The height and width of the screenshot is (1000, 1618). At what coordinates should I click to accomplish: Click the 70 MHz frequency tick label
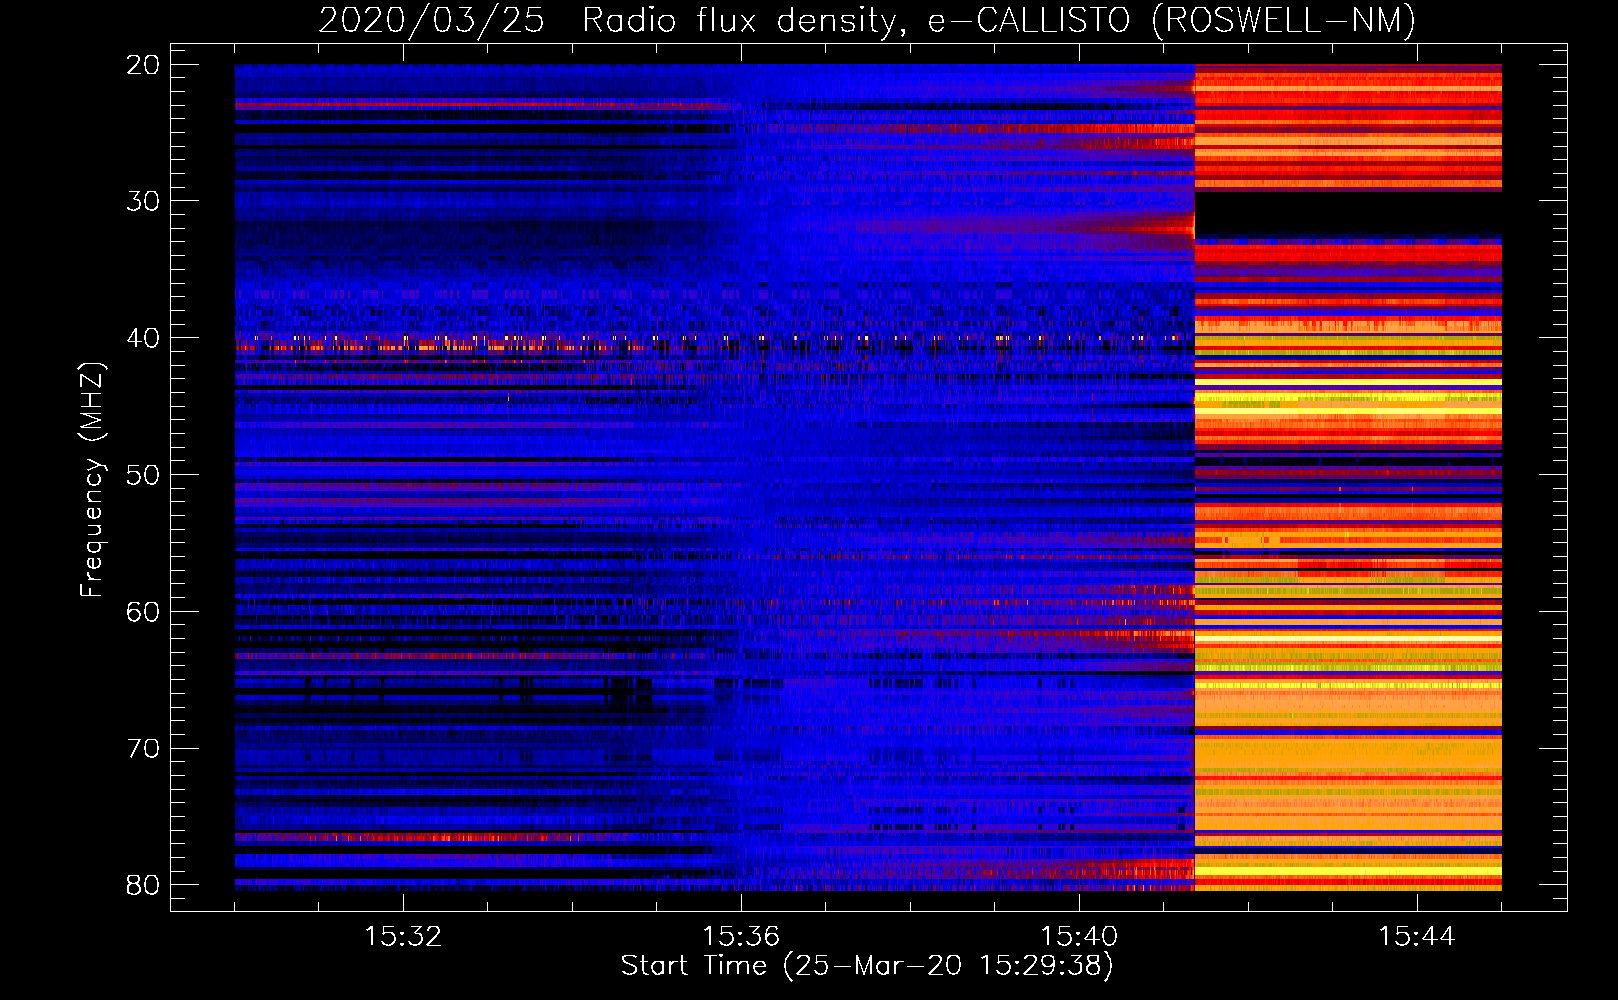[143, 749]
